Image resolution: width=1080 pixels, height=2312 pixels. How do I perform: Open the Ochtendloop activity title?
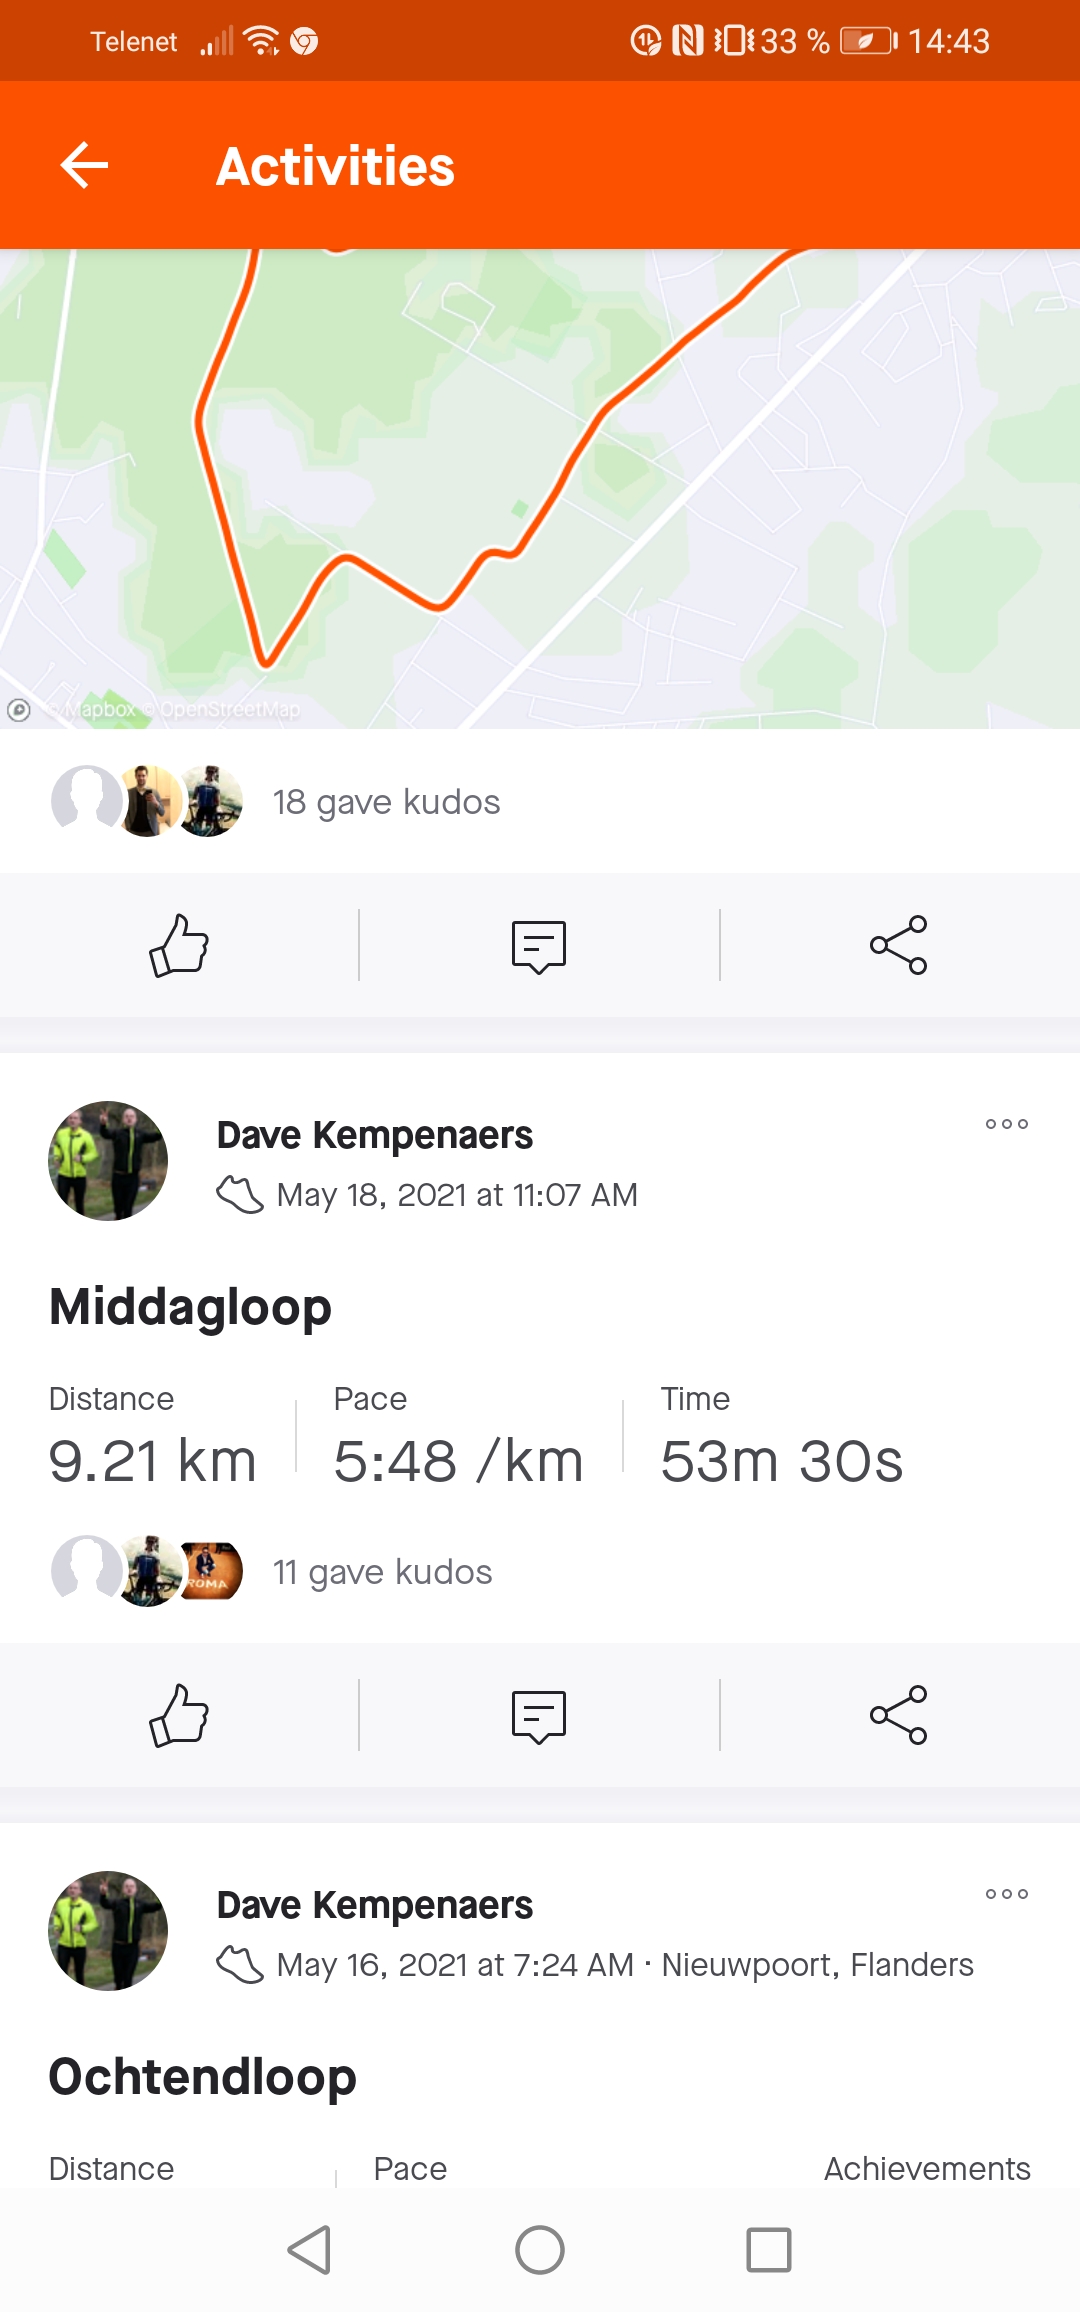pyautogui.click(x=202, y=2077)
